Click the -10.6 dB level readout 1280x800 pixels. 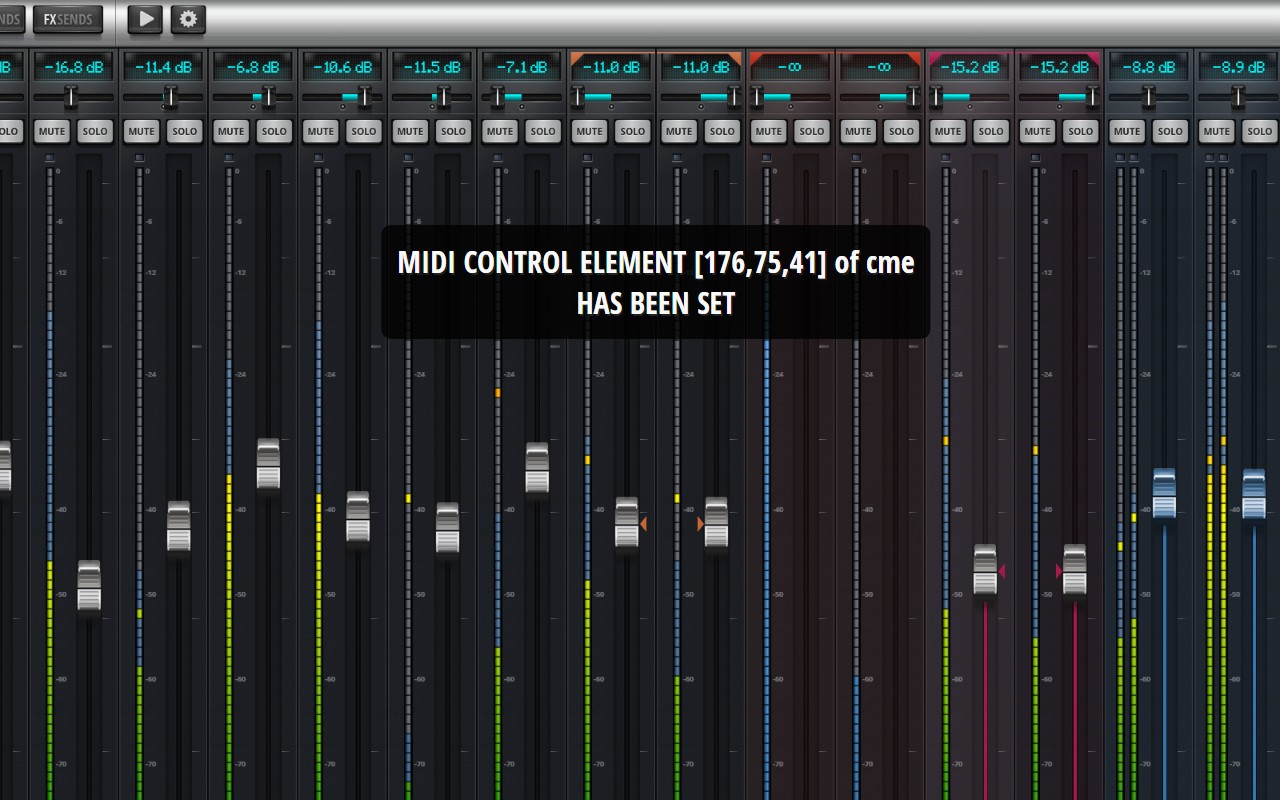(342, 67)
